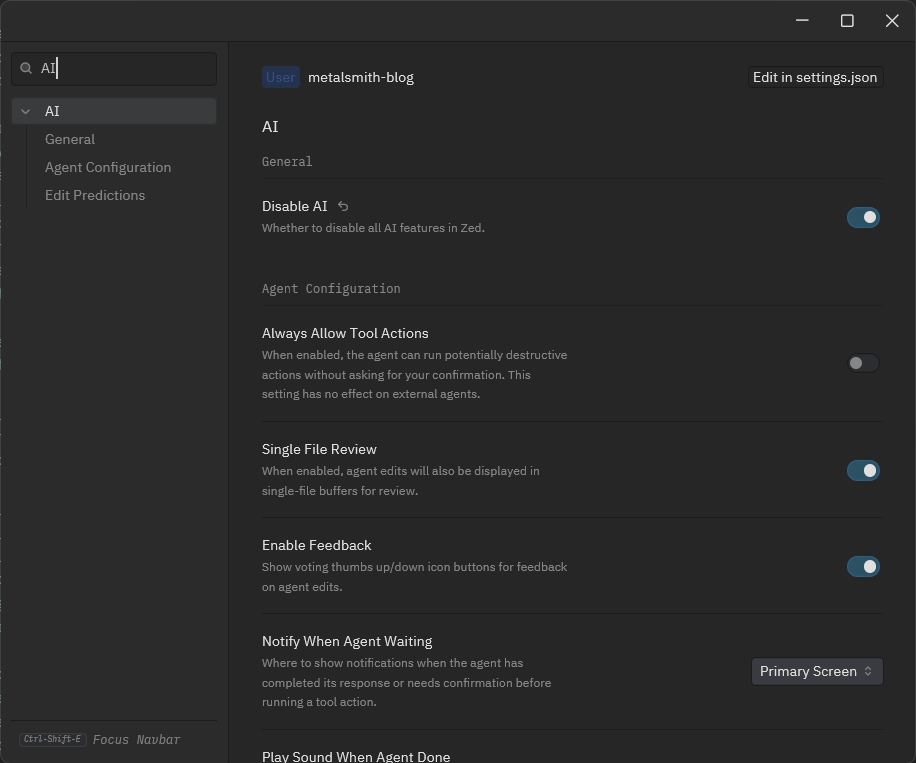Image resolution: width=916 pixels, height=763 pixels.
Task: Disable the Enable Feedback switch
Action: point(862,566)
